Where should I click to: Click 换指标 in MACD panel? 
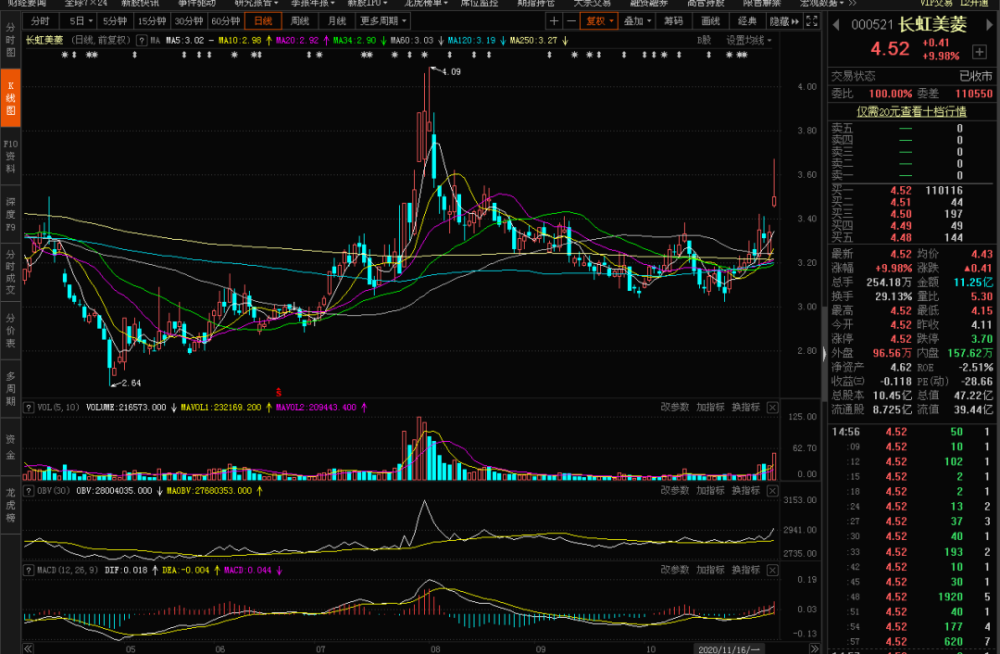(746, 570)
